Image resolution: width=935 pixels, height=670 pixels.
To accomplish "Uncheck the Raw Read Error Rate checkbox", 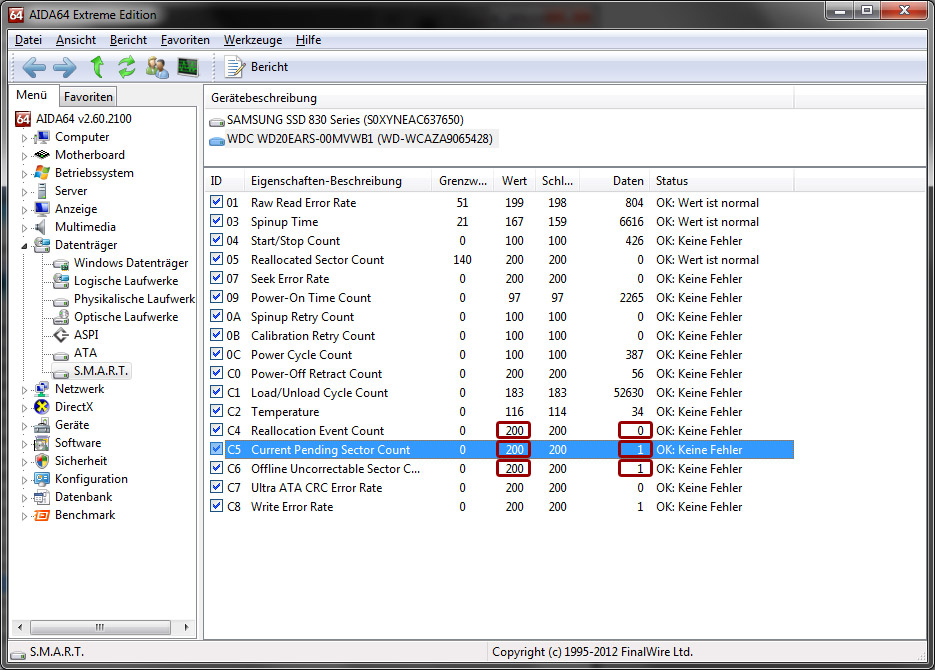I will (216, 202).
